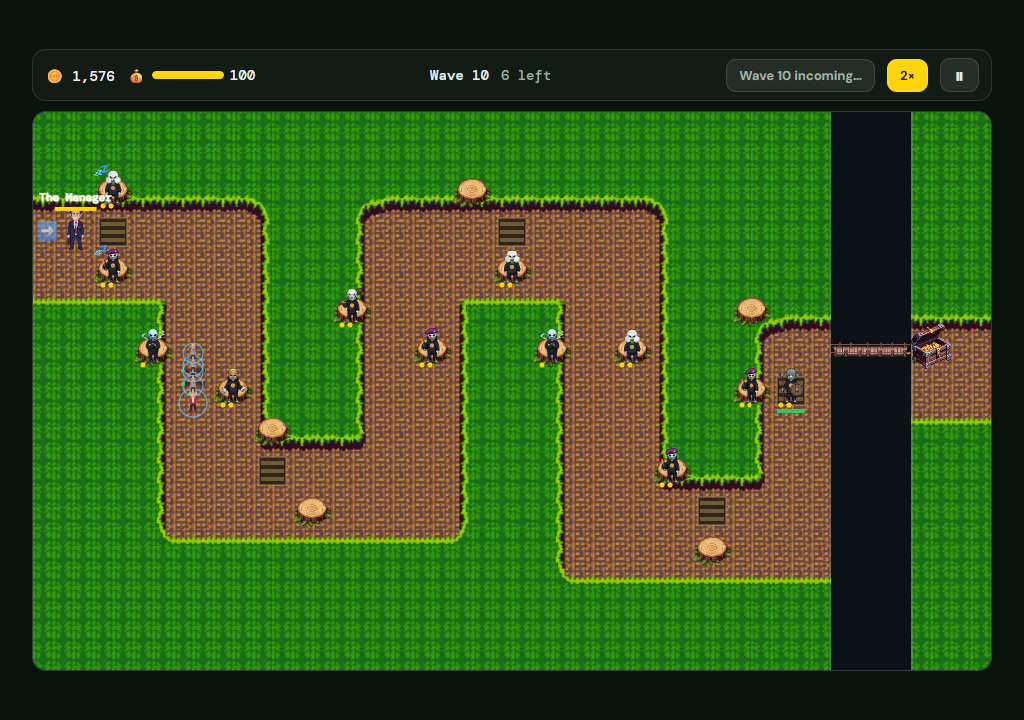Click the empty stump at the U-bend grass corner
Image resolution: width=1024 pixels, height=720 pixels.
coord(272,430)
